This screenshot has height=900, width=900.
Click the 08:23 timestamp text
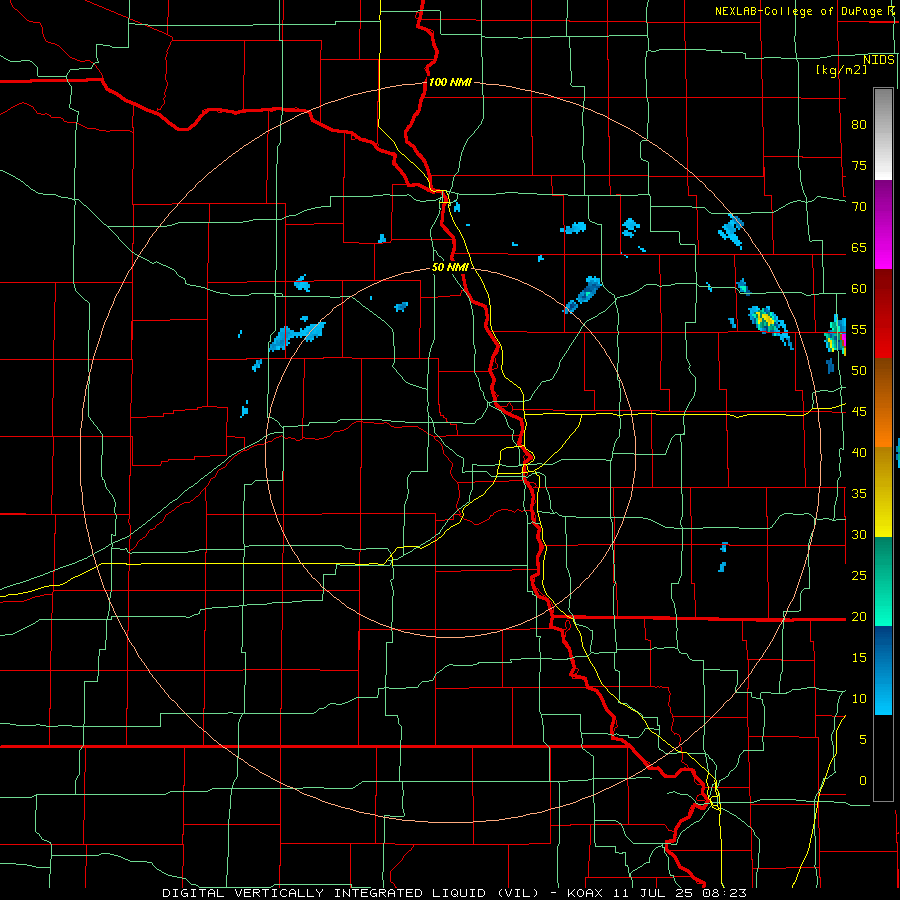click(x=726, y=893)
